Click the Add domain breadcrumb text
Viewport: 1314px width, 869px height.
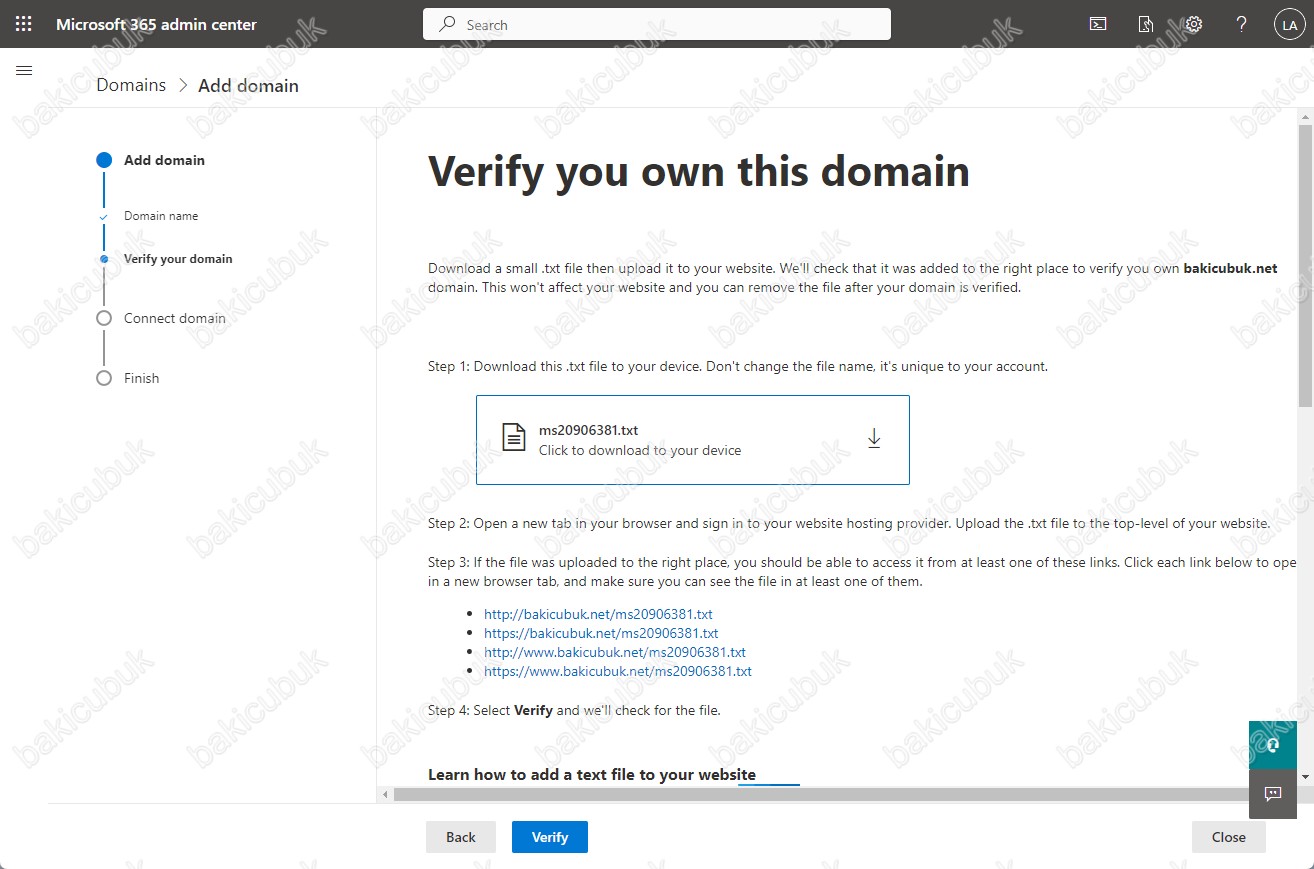pos(248,85)
